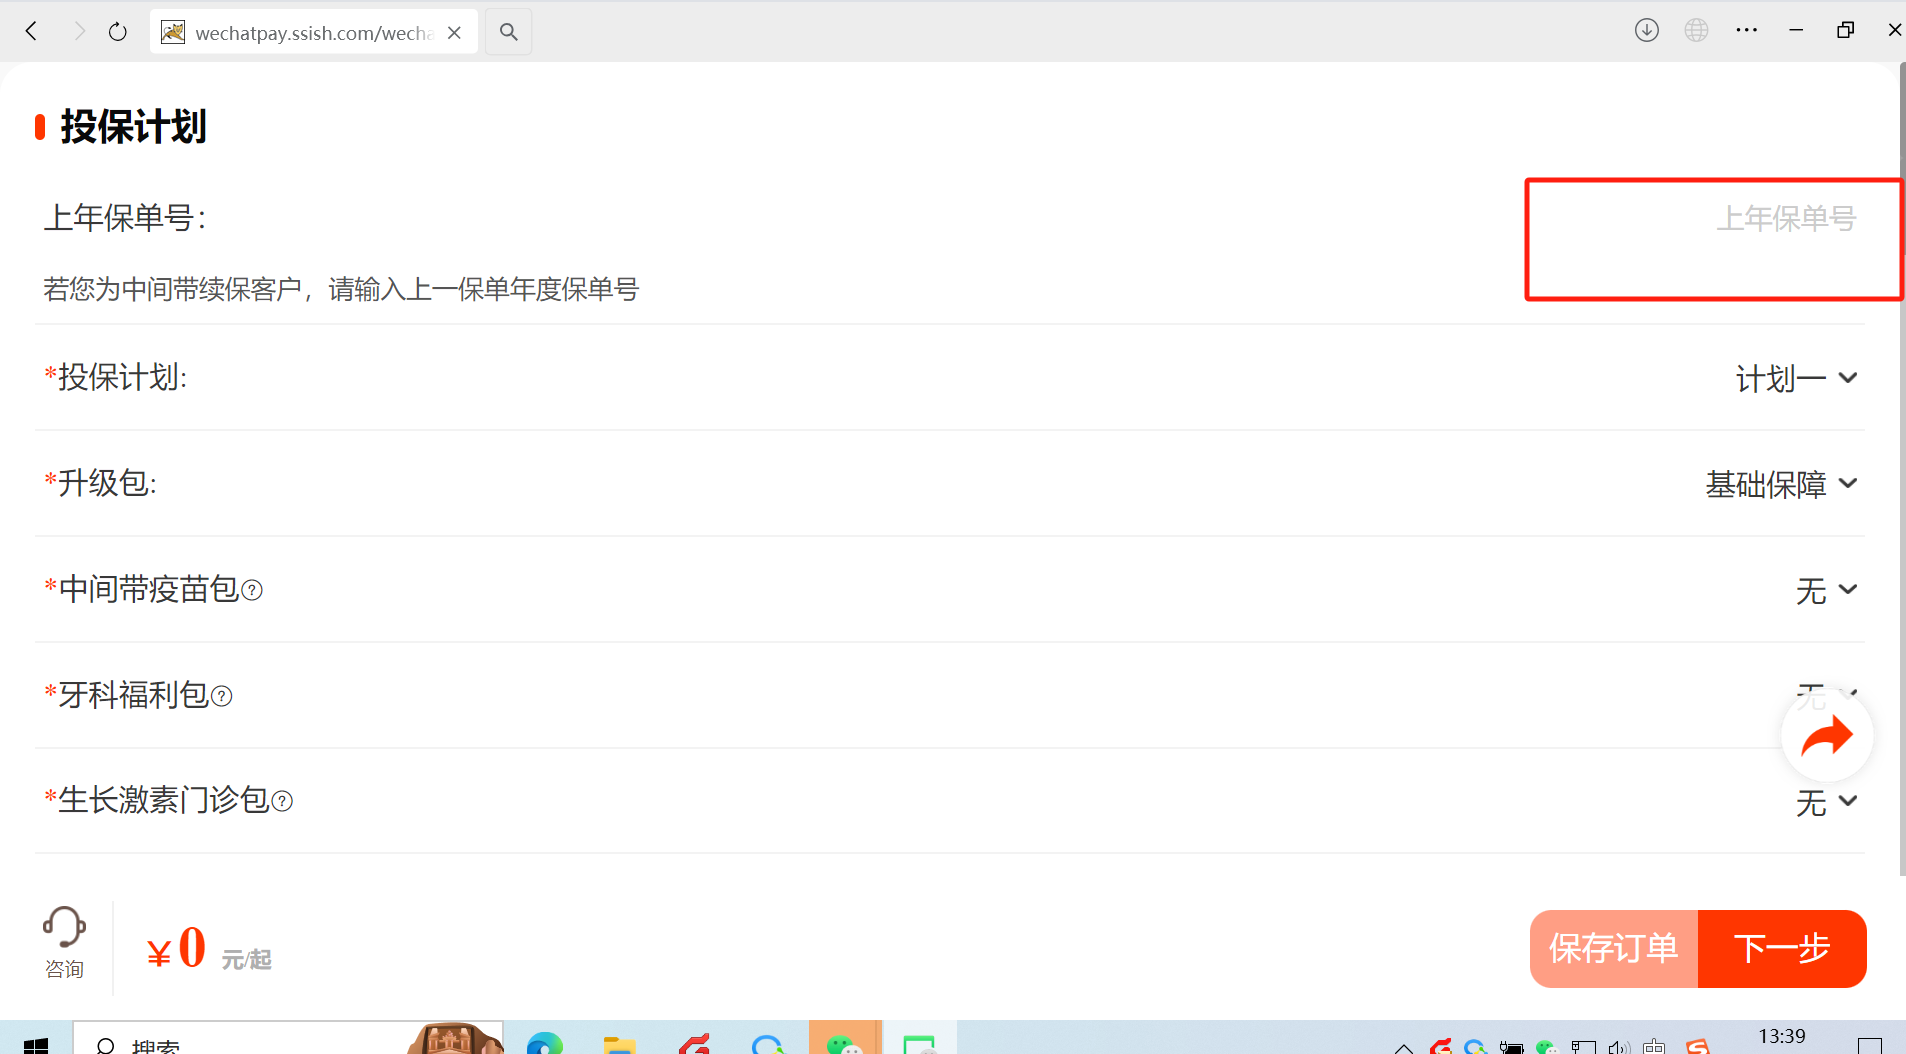Open help for 中间带疫苗包 question mark

(x=253, y=591)
